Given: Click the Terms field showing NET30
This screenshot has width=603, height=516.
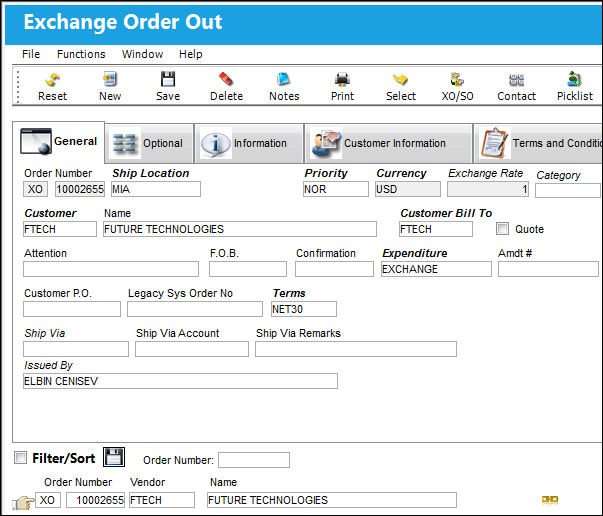Looking at the screenshot, I should 304,309.
